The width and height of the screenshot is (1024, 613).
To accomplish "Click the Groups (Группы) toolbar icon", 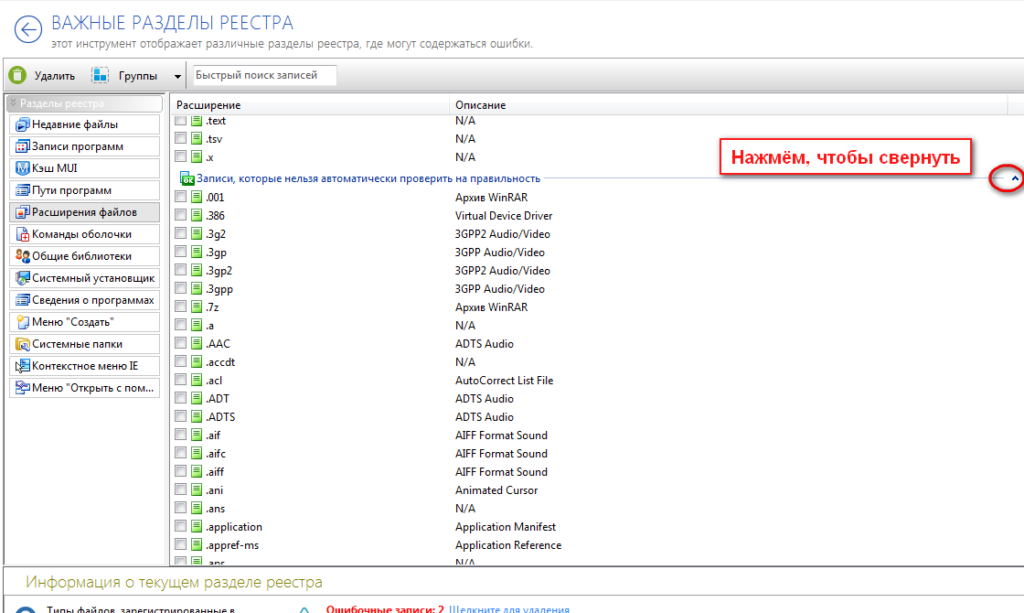I will 100,75.
